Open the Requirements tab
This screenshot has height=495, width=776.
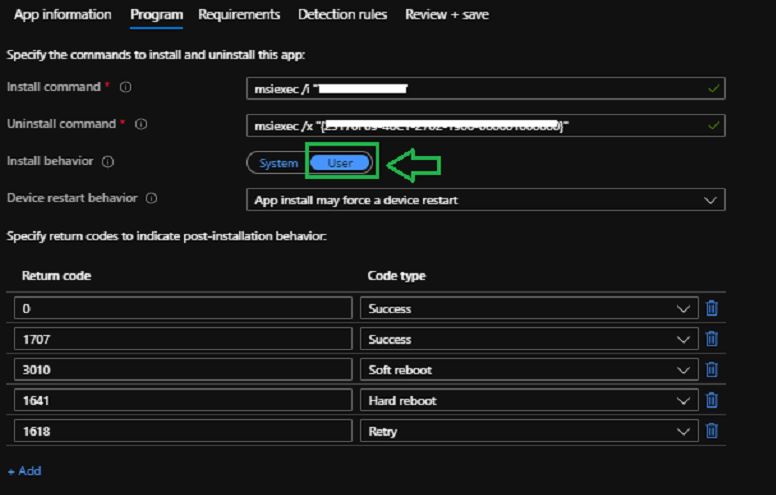pyautogui.click(x=239, y=15)
